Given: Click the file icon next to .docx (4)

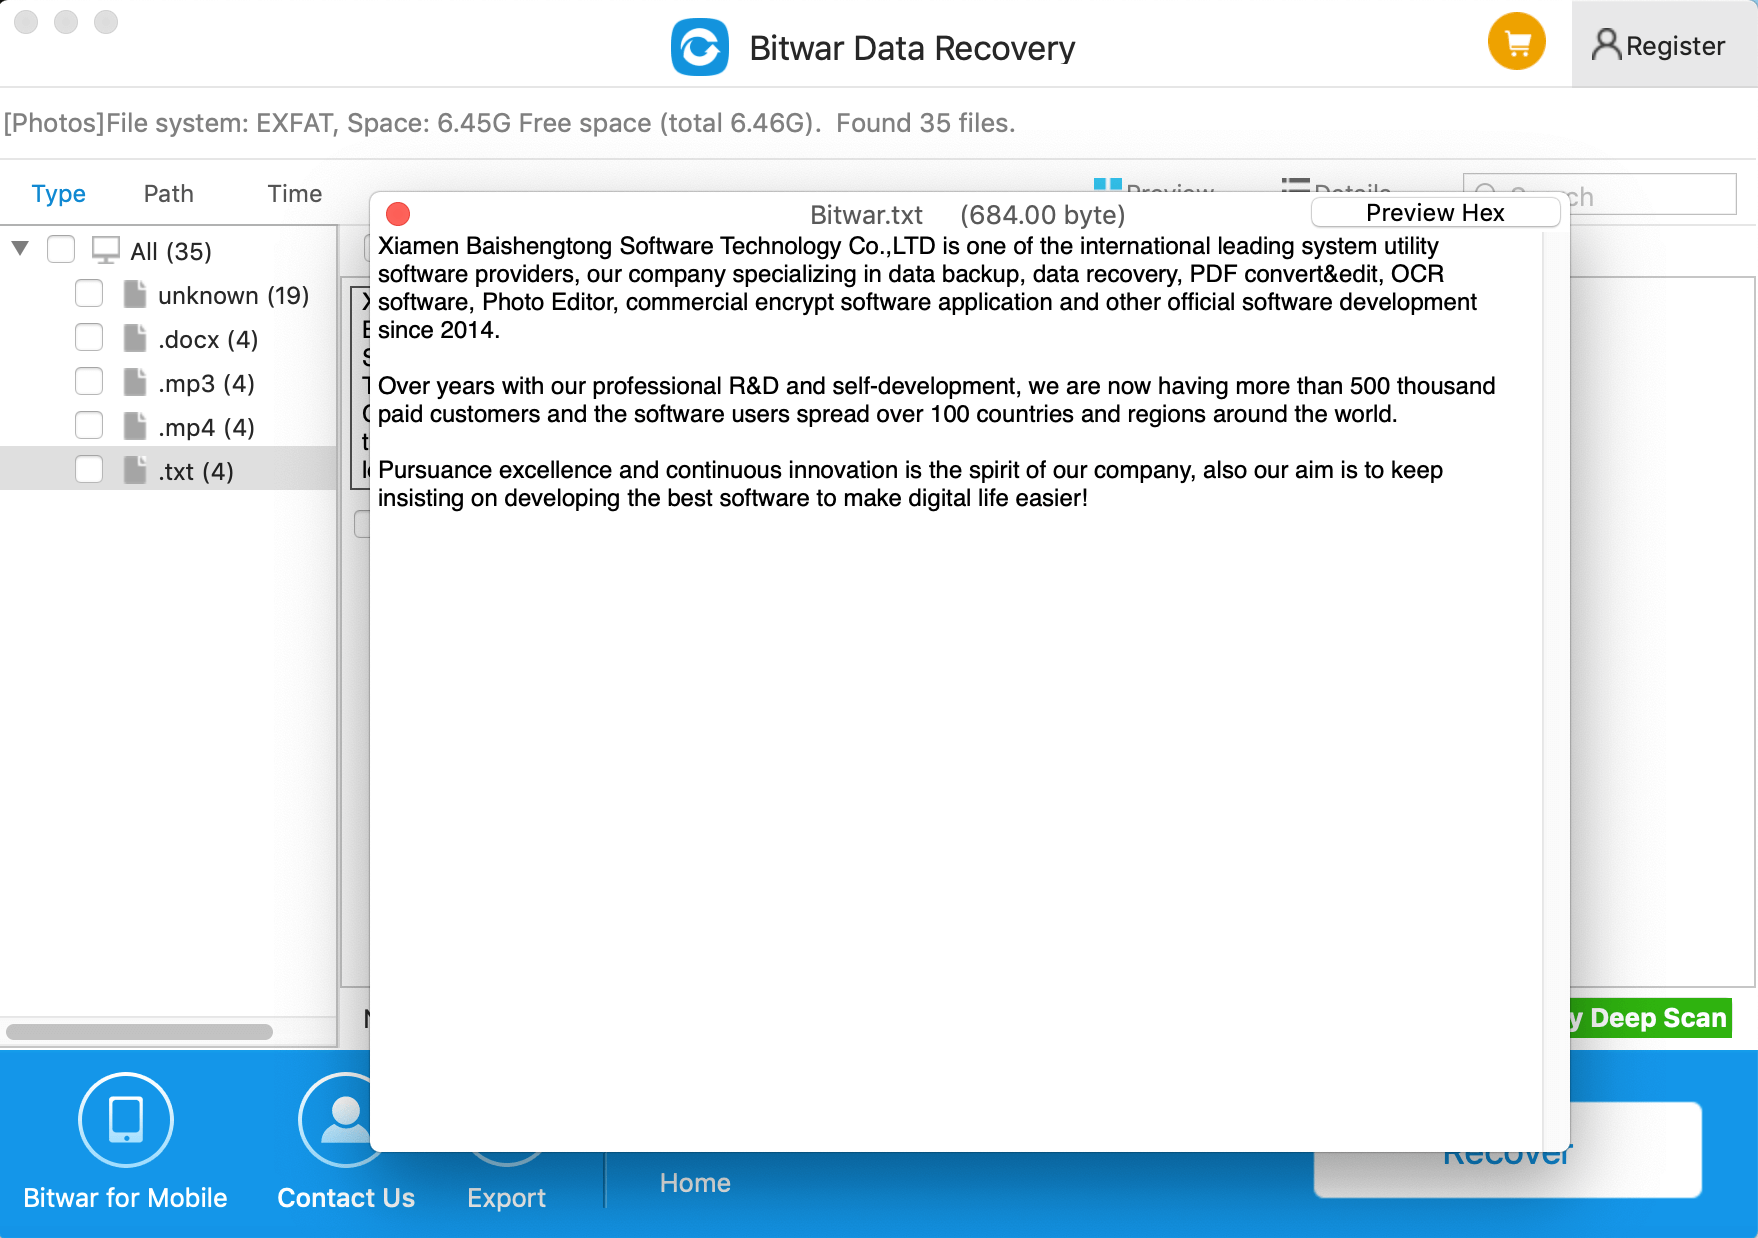Looking at the screenshot, I should pos(135,338).
